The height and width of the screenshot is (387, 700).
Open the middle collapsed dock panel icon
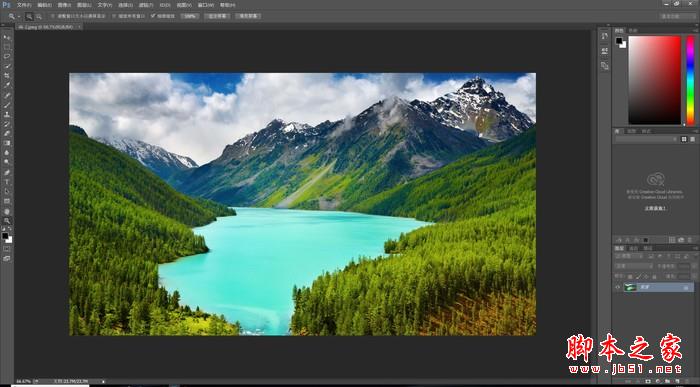point(604,51)
